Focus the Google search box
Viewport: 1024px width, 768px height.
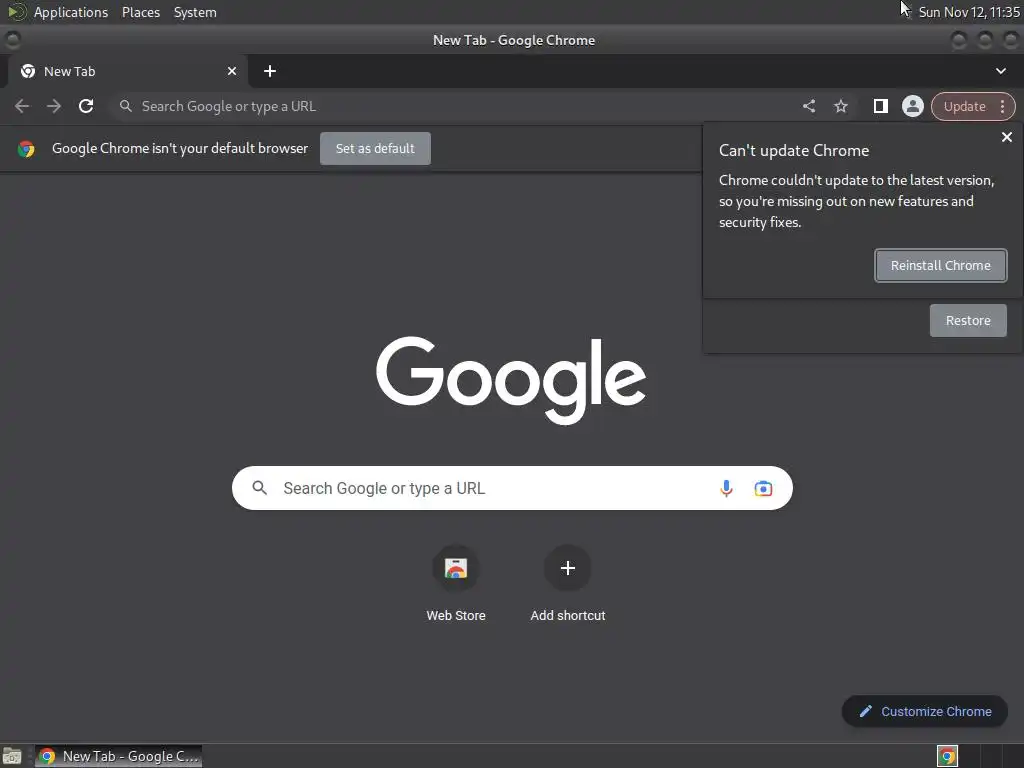(x=512, y=488)
